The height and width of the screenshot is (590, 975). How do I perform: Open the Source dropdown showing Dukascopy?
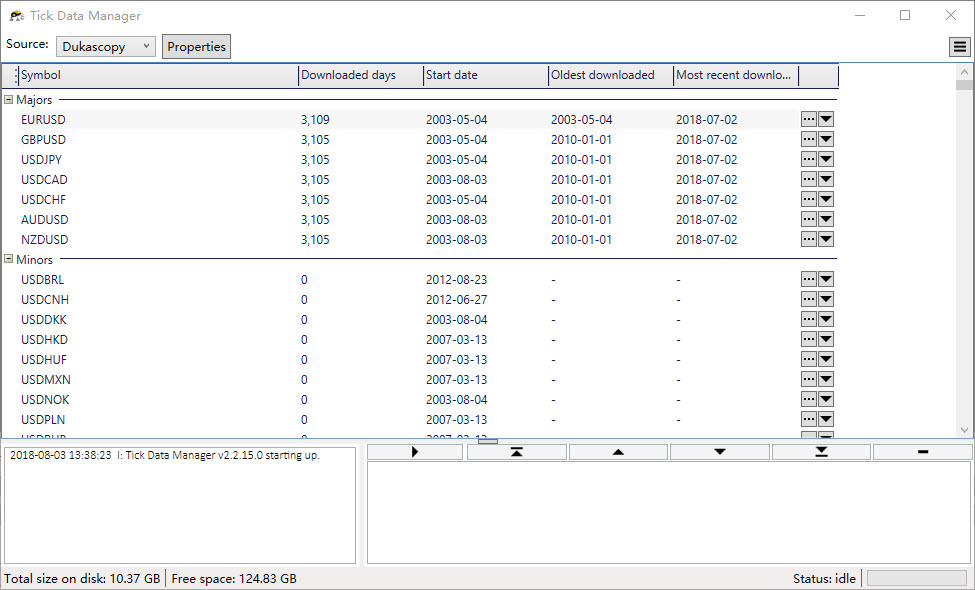click(105, 46)
